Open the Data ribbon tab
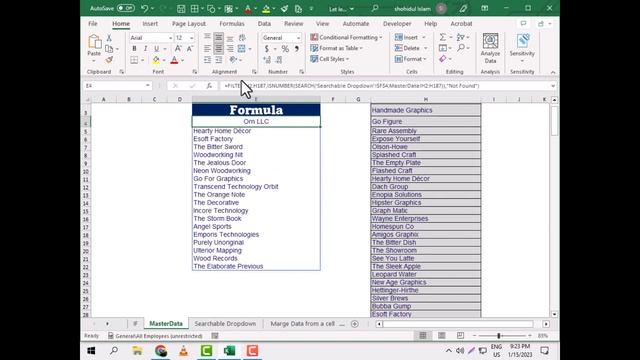Viewport: 640px width, 360px height. (x=264, y=24)
